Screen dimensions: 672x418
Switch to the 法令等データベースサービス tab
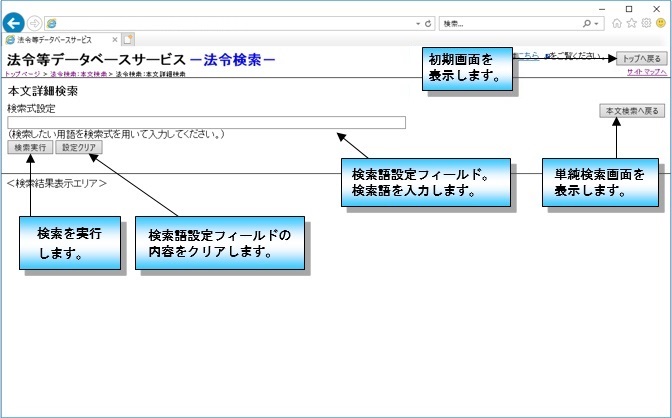coord(55,40)
